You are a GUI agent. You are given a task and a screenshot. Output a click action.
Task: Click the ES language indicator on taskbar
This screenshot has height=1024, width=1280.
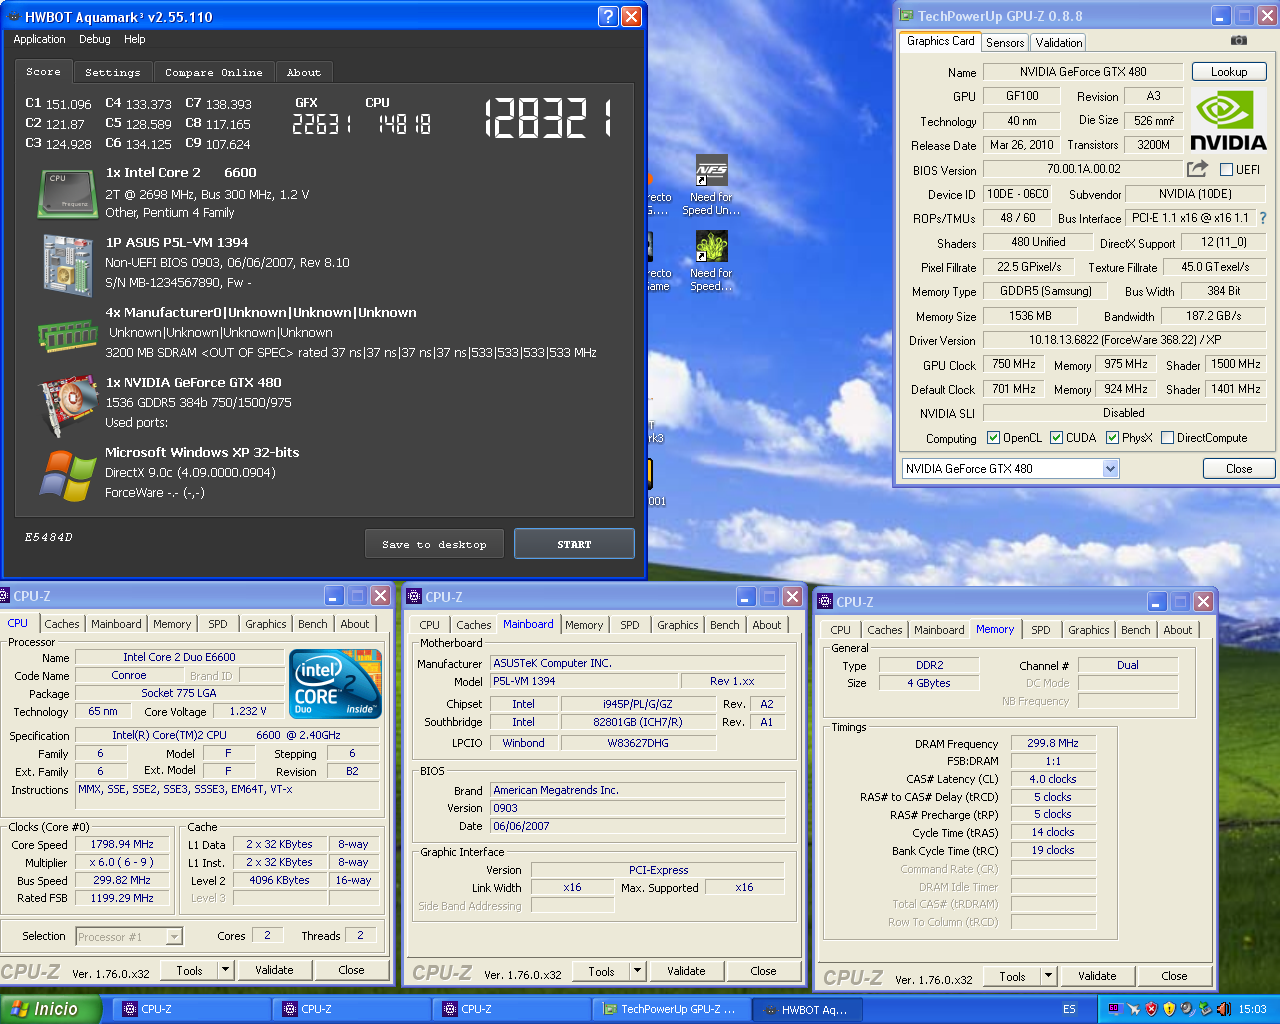[1069, 1009]
